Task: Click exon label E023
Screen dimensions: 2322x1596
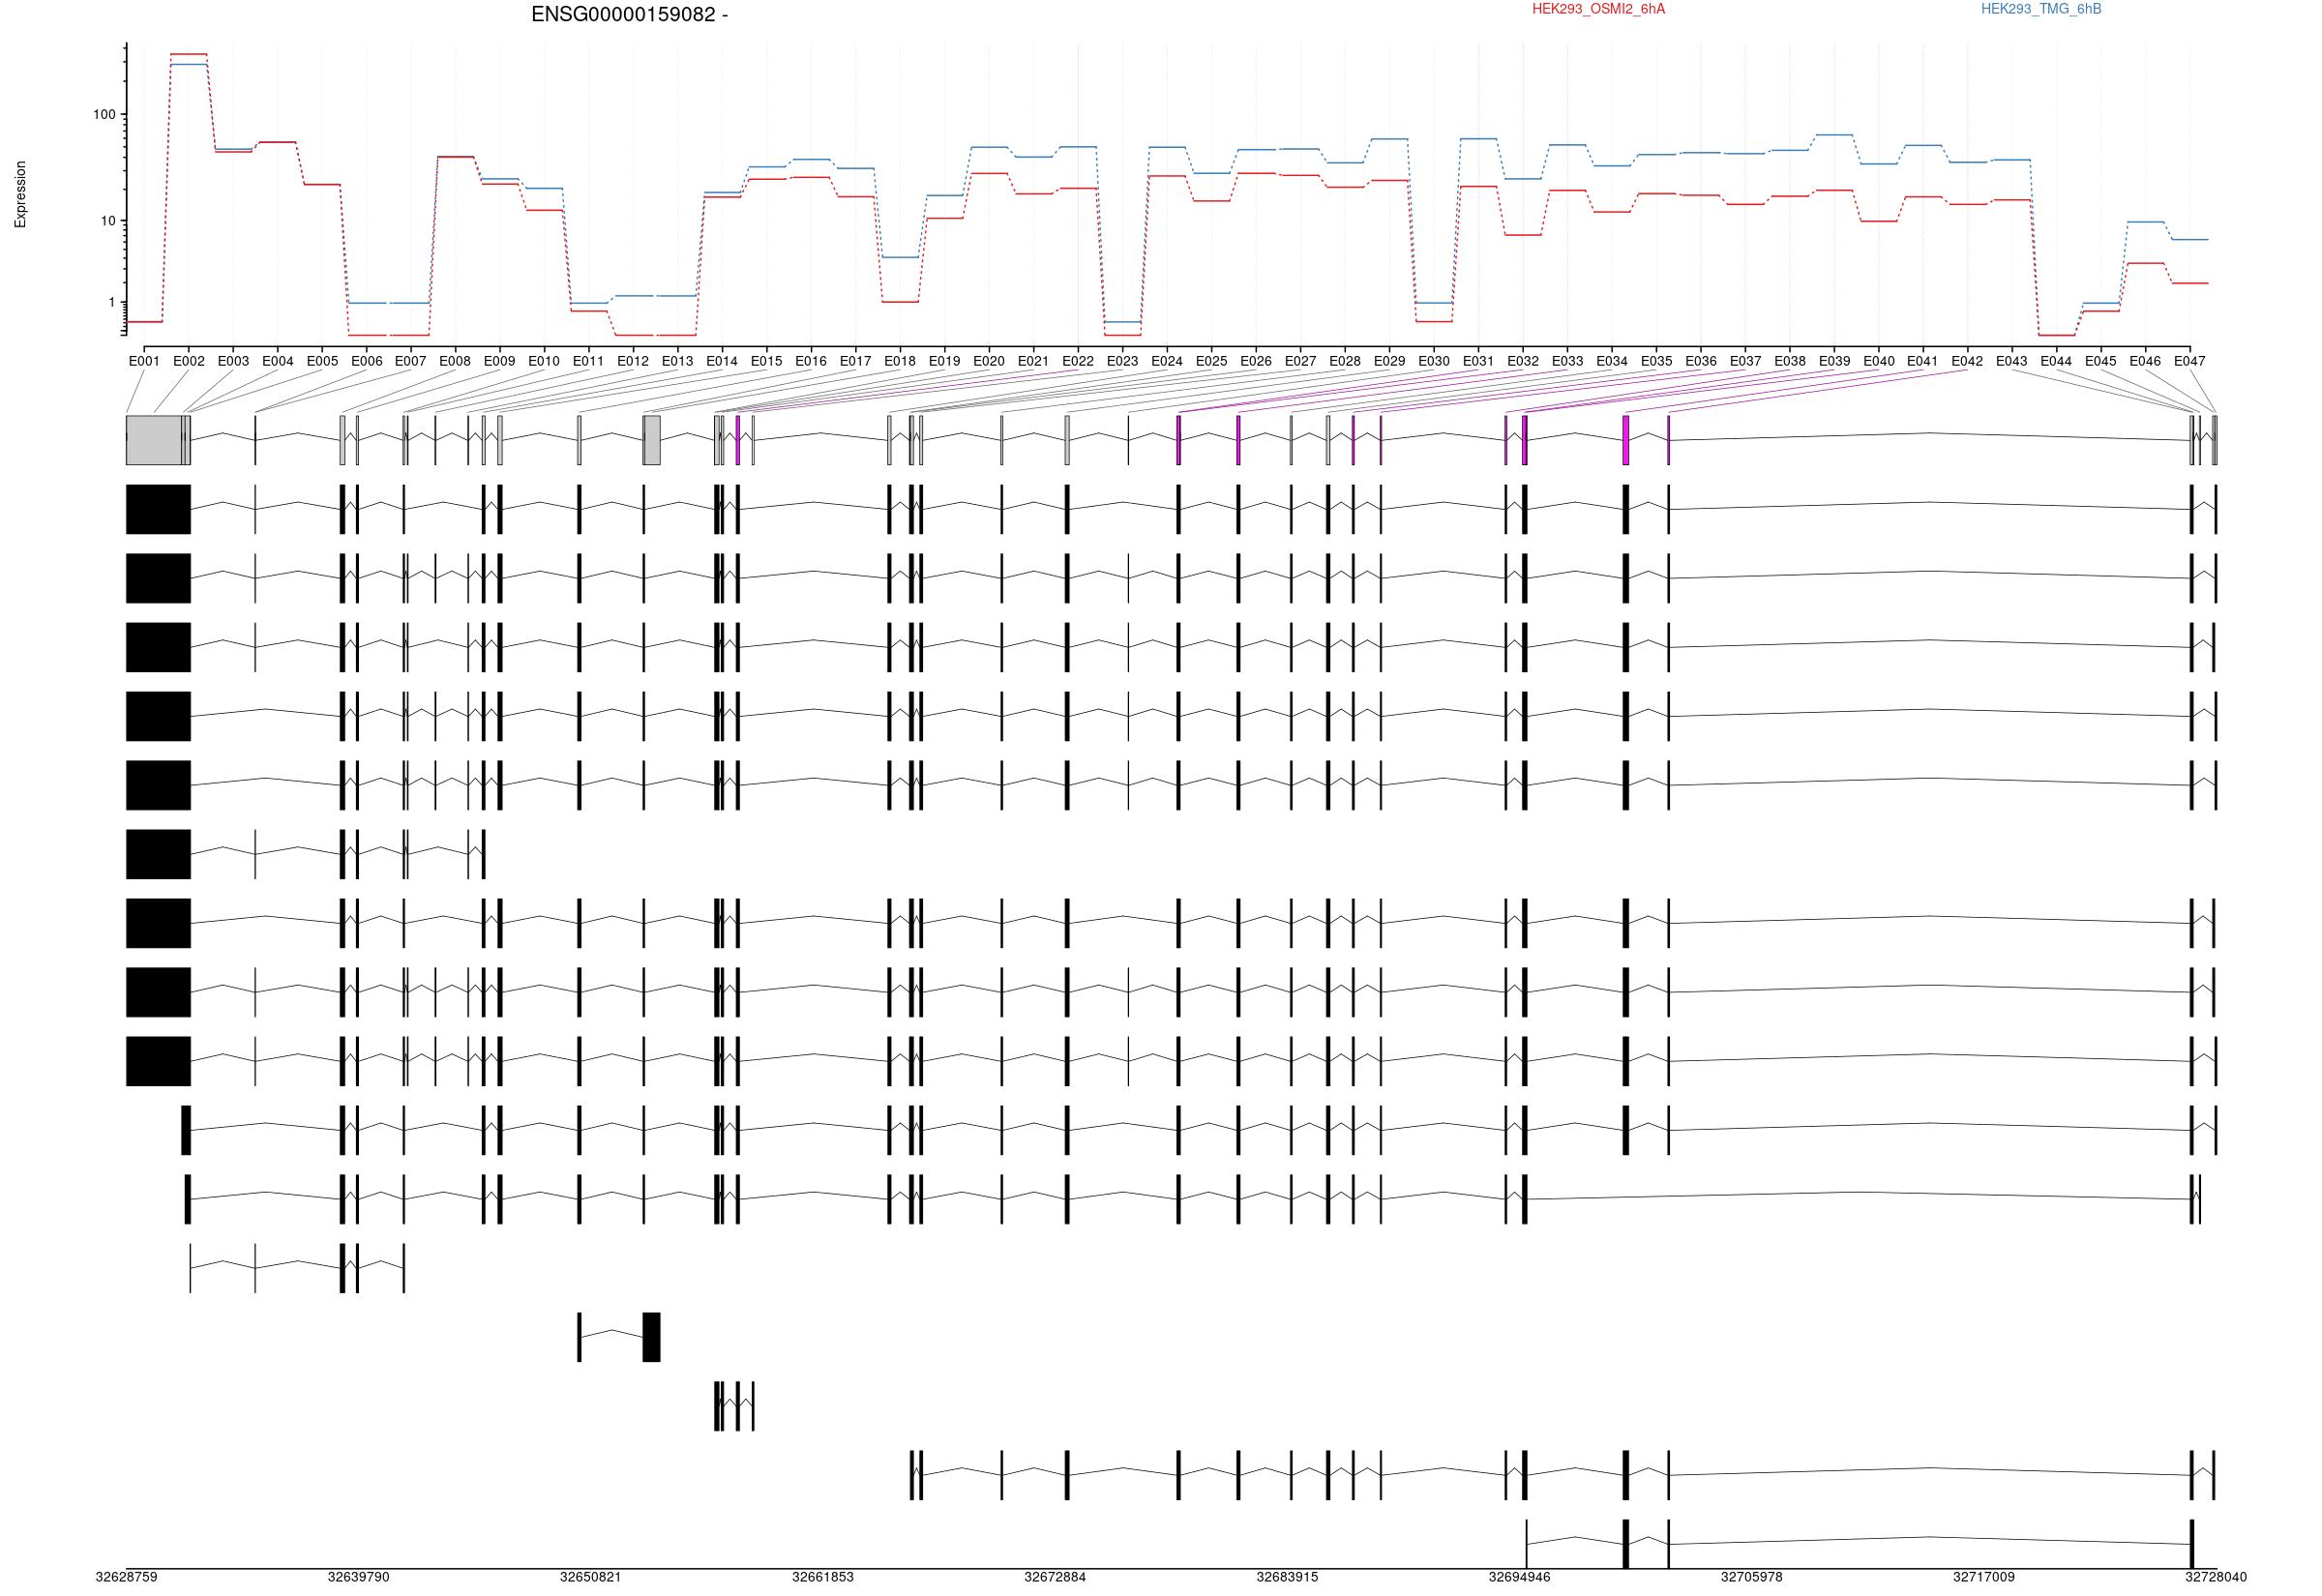Action: [1123, 361]
